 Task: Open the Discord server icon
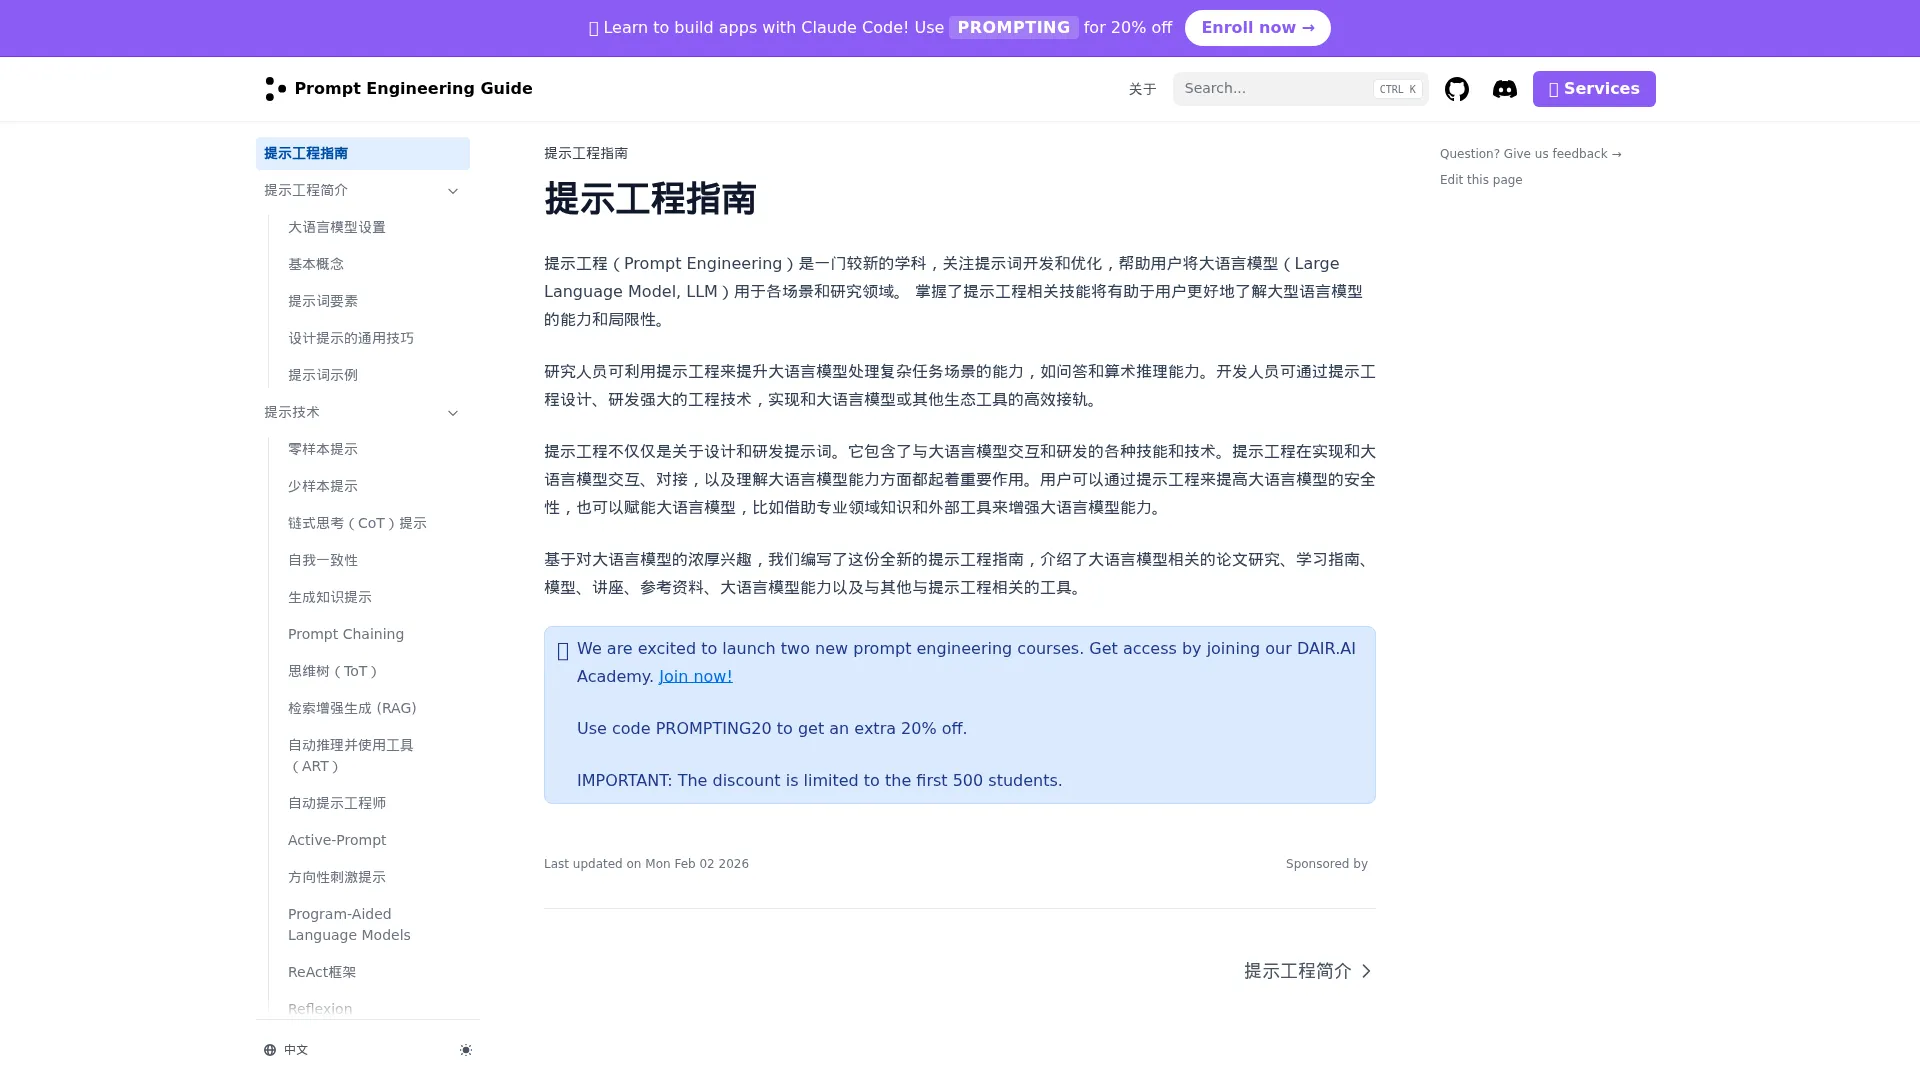point(1504,89)
